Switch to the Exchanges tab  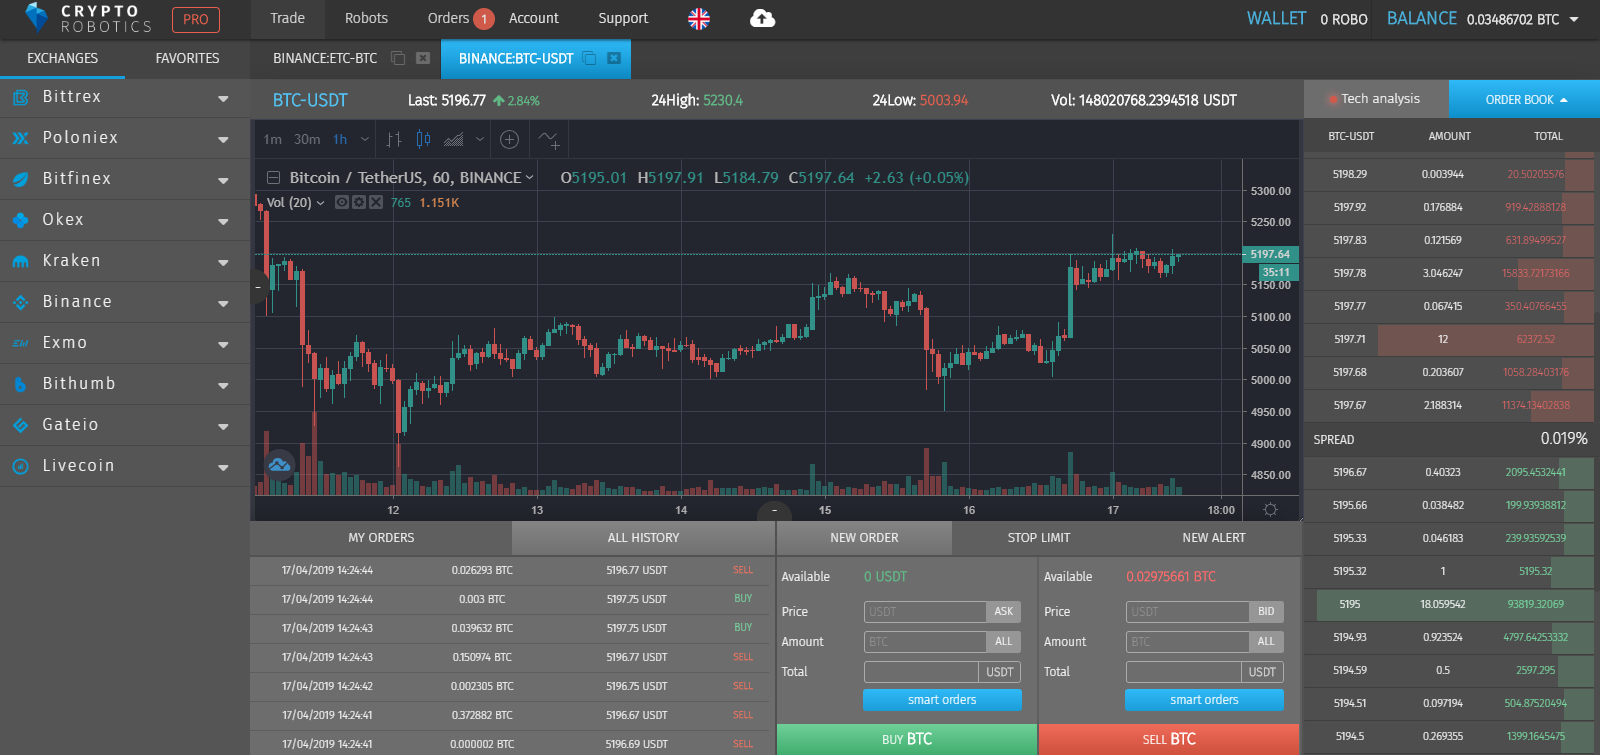click(x=62, y=59)
